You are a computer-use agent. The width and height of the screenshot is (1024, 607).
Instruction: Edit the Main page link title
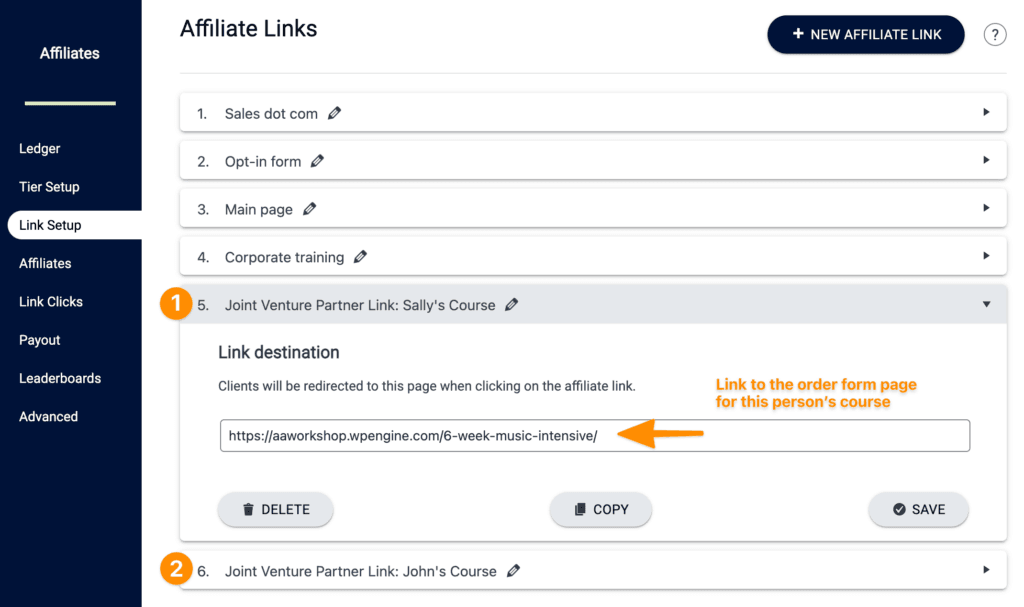pyautogui.click(x=308, y=208)
